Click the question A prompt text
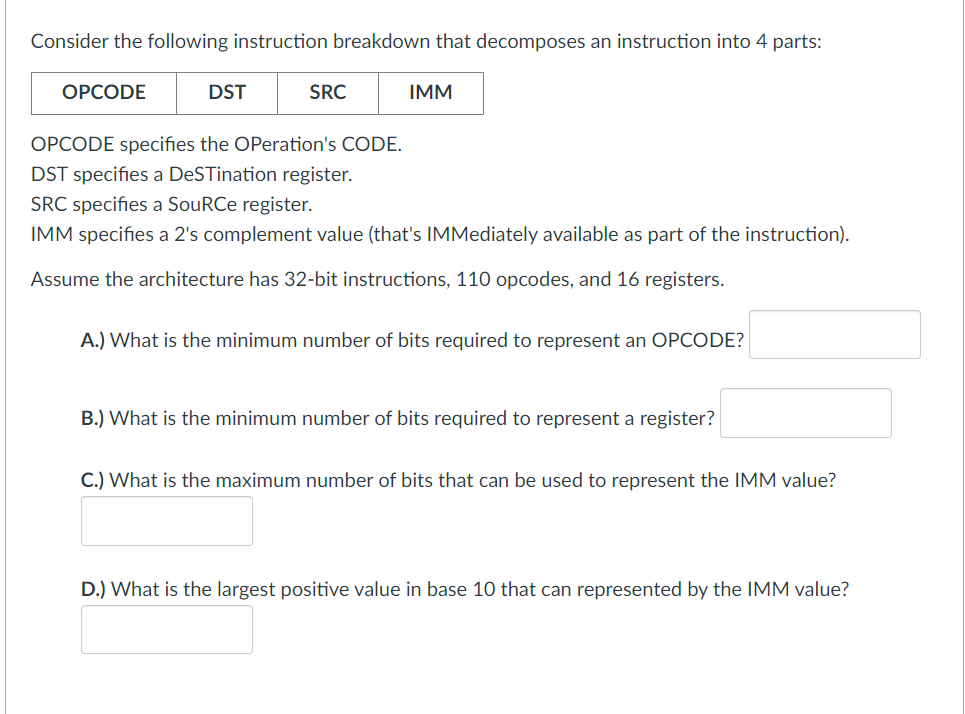The height and width of the screenshot is (714, 965). tap(412, 340)
